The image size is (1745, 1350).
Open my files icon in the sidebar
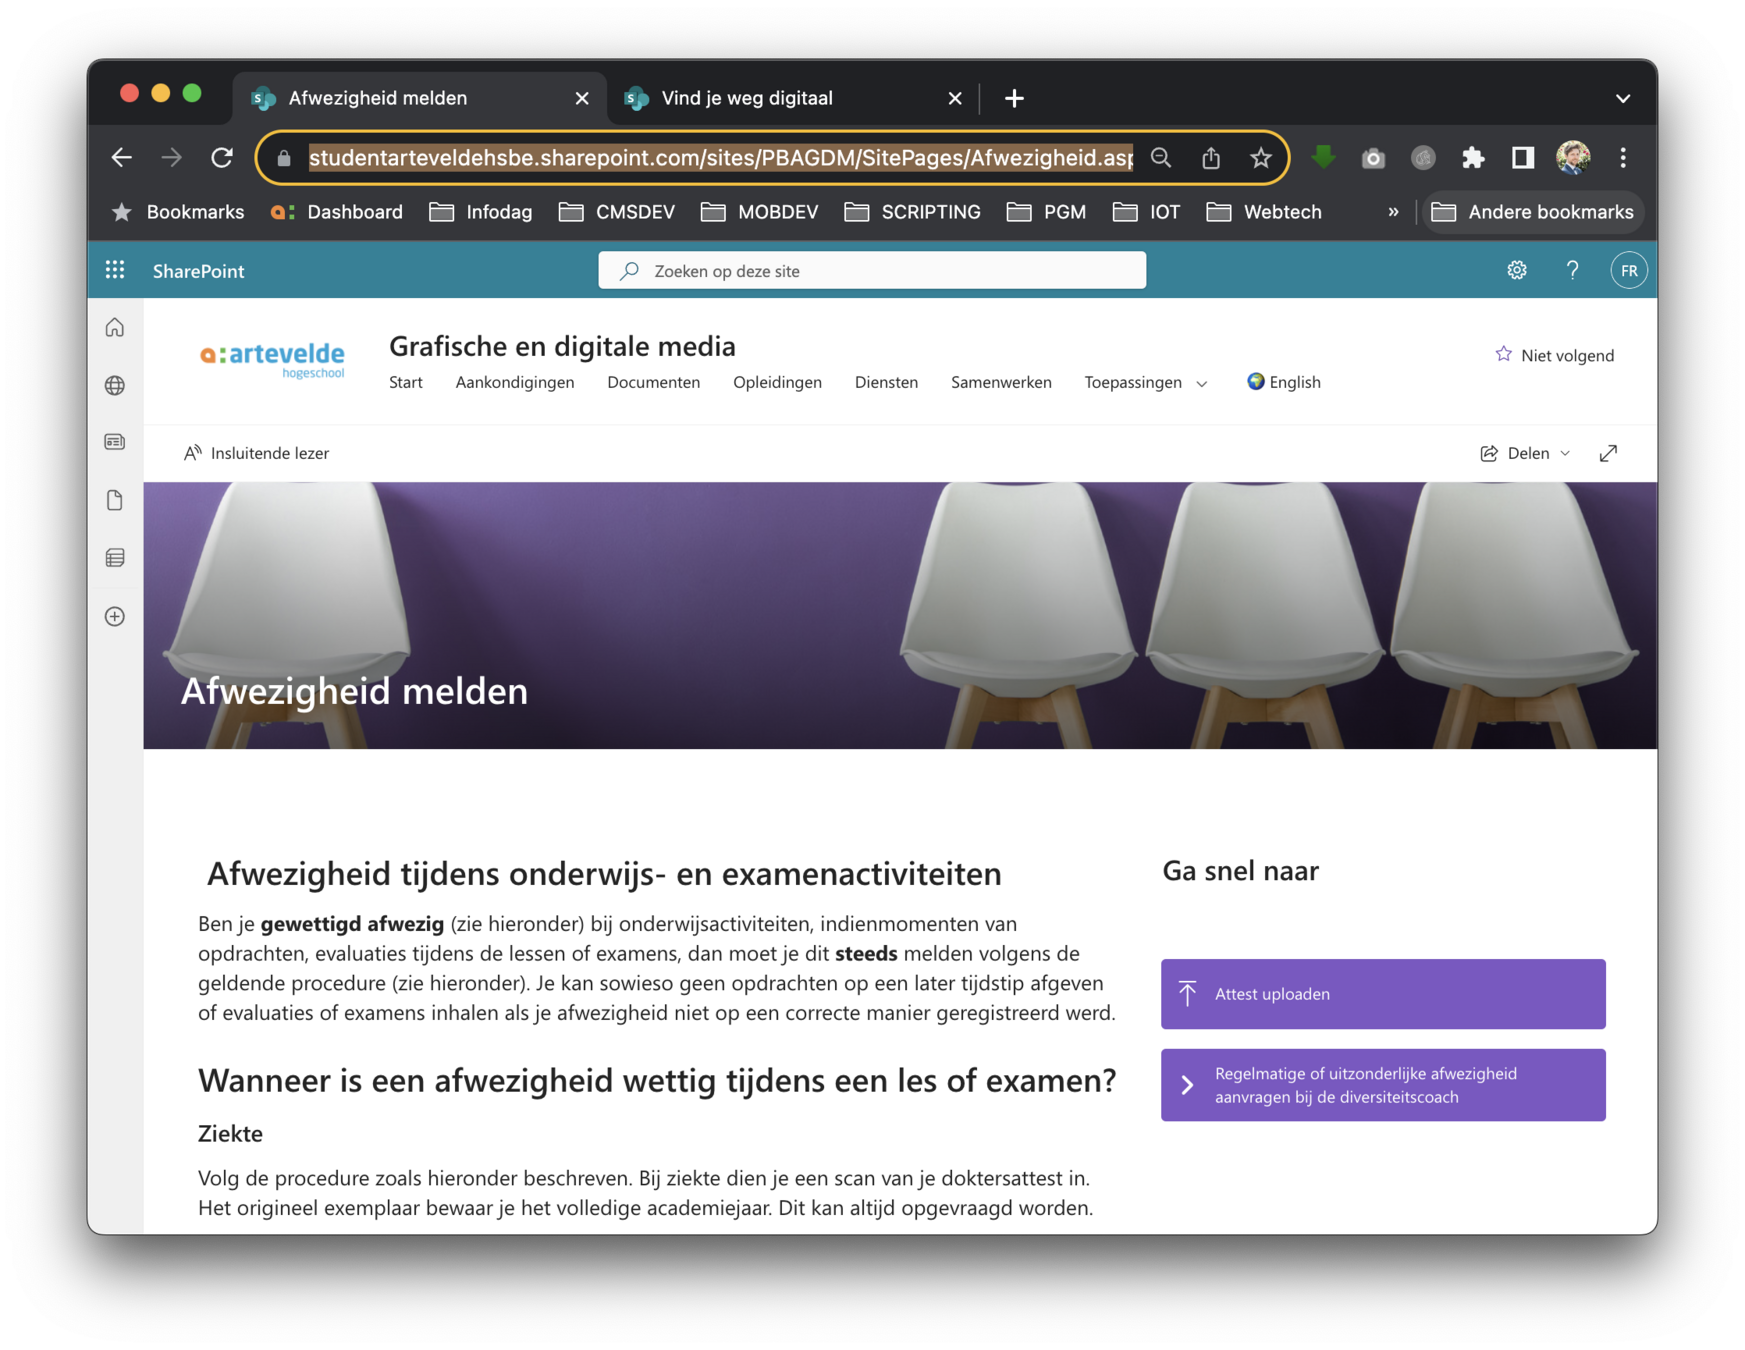115,500
